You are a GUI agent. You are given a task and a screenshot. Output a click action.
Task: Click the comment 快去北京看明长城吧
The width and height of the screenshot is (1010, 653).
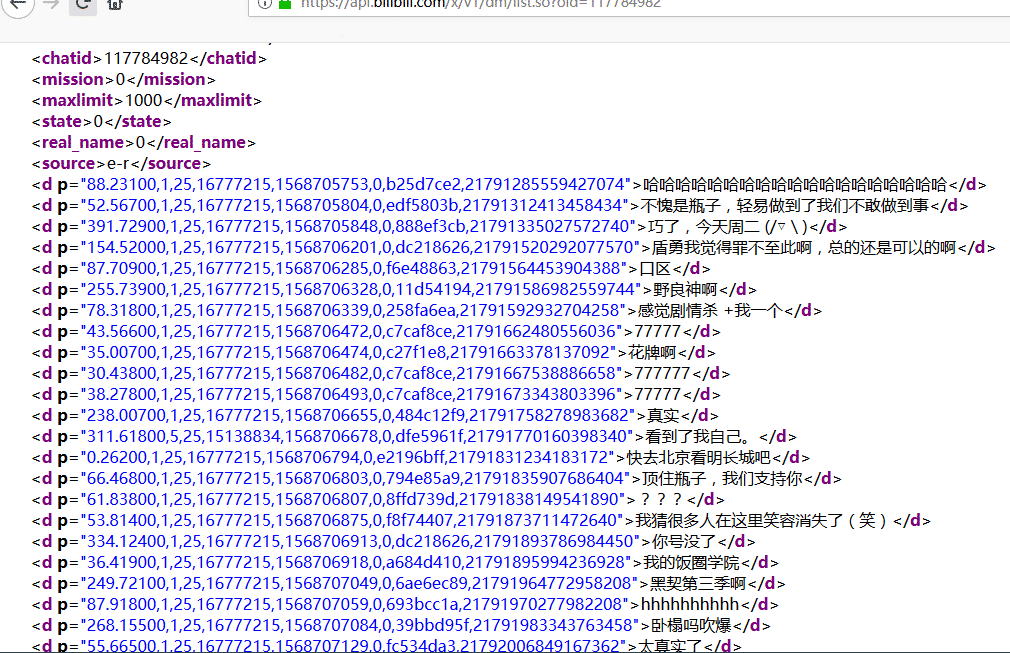pos(698,458)
